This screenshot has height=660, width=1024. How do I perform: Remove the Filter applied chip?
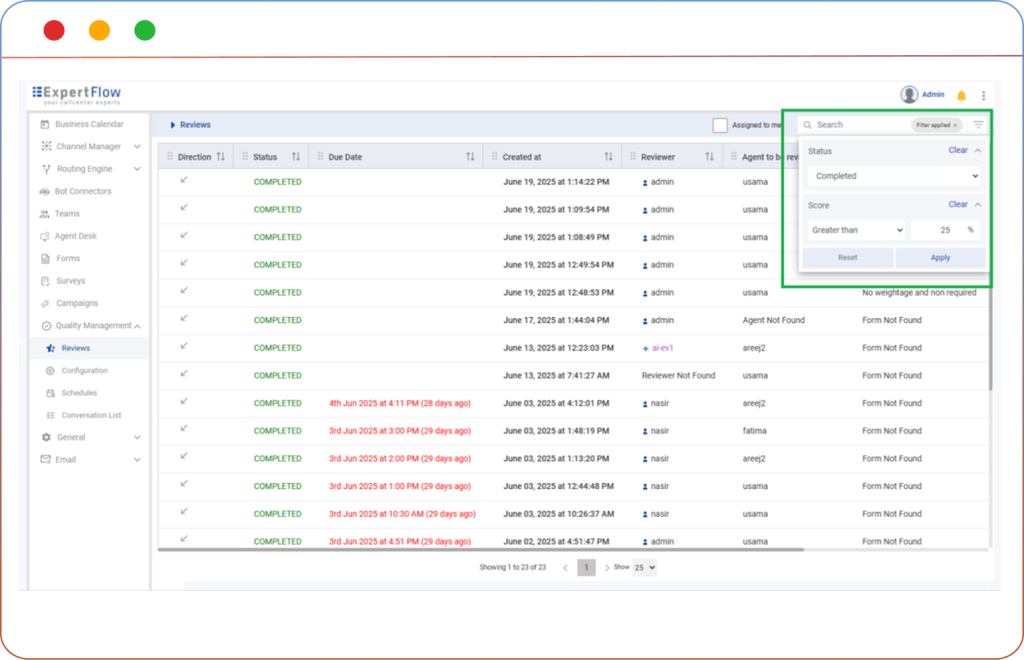coord(955,125)
